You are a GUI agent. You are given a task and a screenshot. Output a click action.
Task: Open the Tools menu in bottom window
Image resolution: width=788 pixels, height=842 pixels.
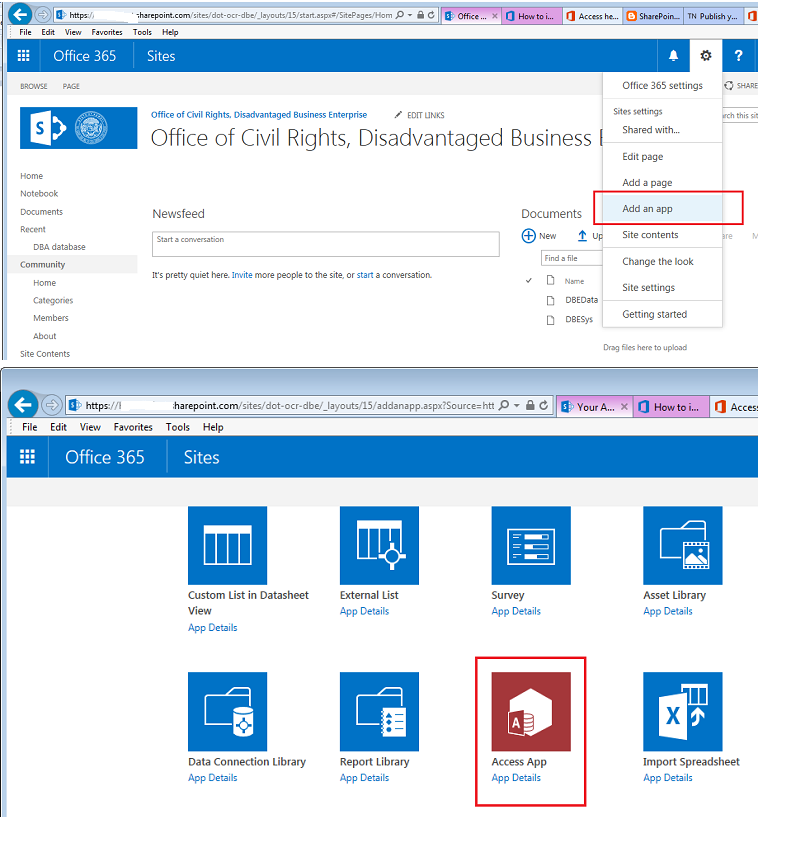[177, 427]
